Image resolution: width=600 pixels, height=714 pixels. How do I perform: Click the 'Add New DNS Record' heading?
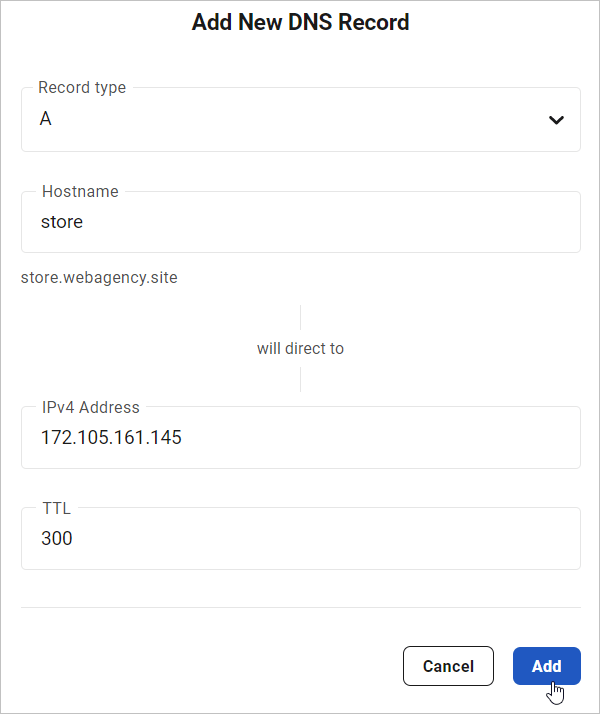coord(300,22)
